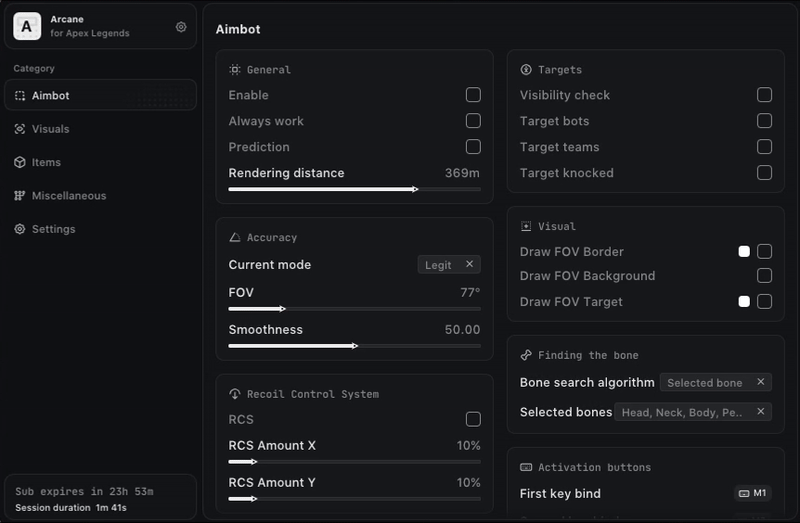Image resolution: width=800 pixels, height=523 pixels.
Task: Click the 'First key bind' label
Action: pos(560,493)
